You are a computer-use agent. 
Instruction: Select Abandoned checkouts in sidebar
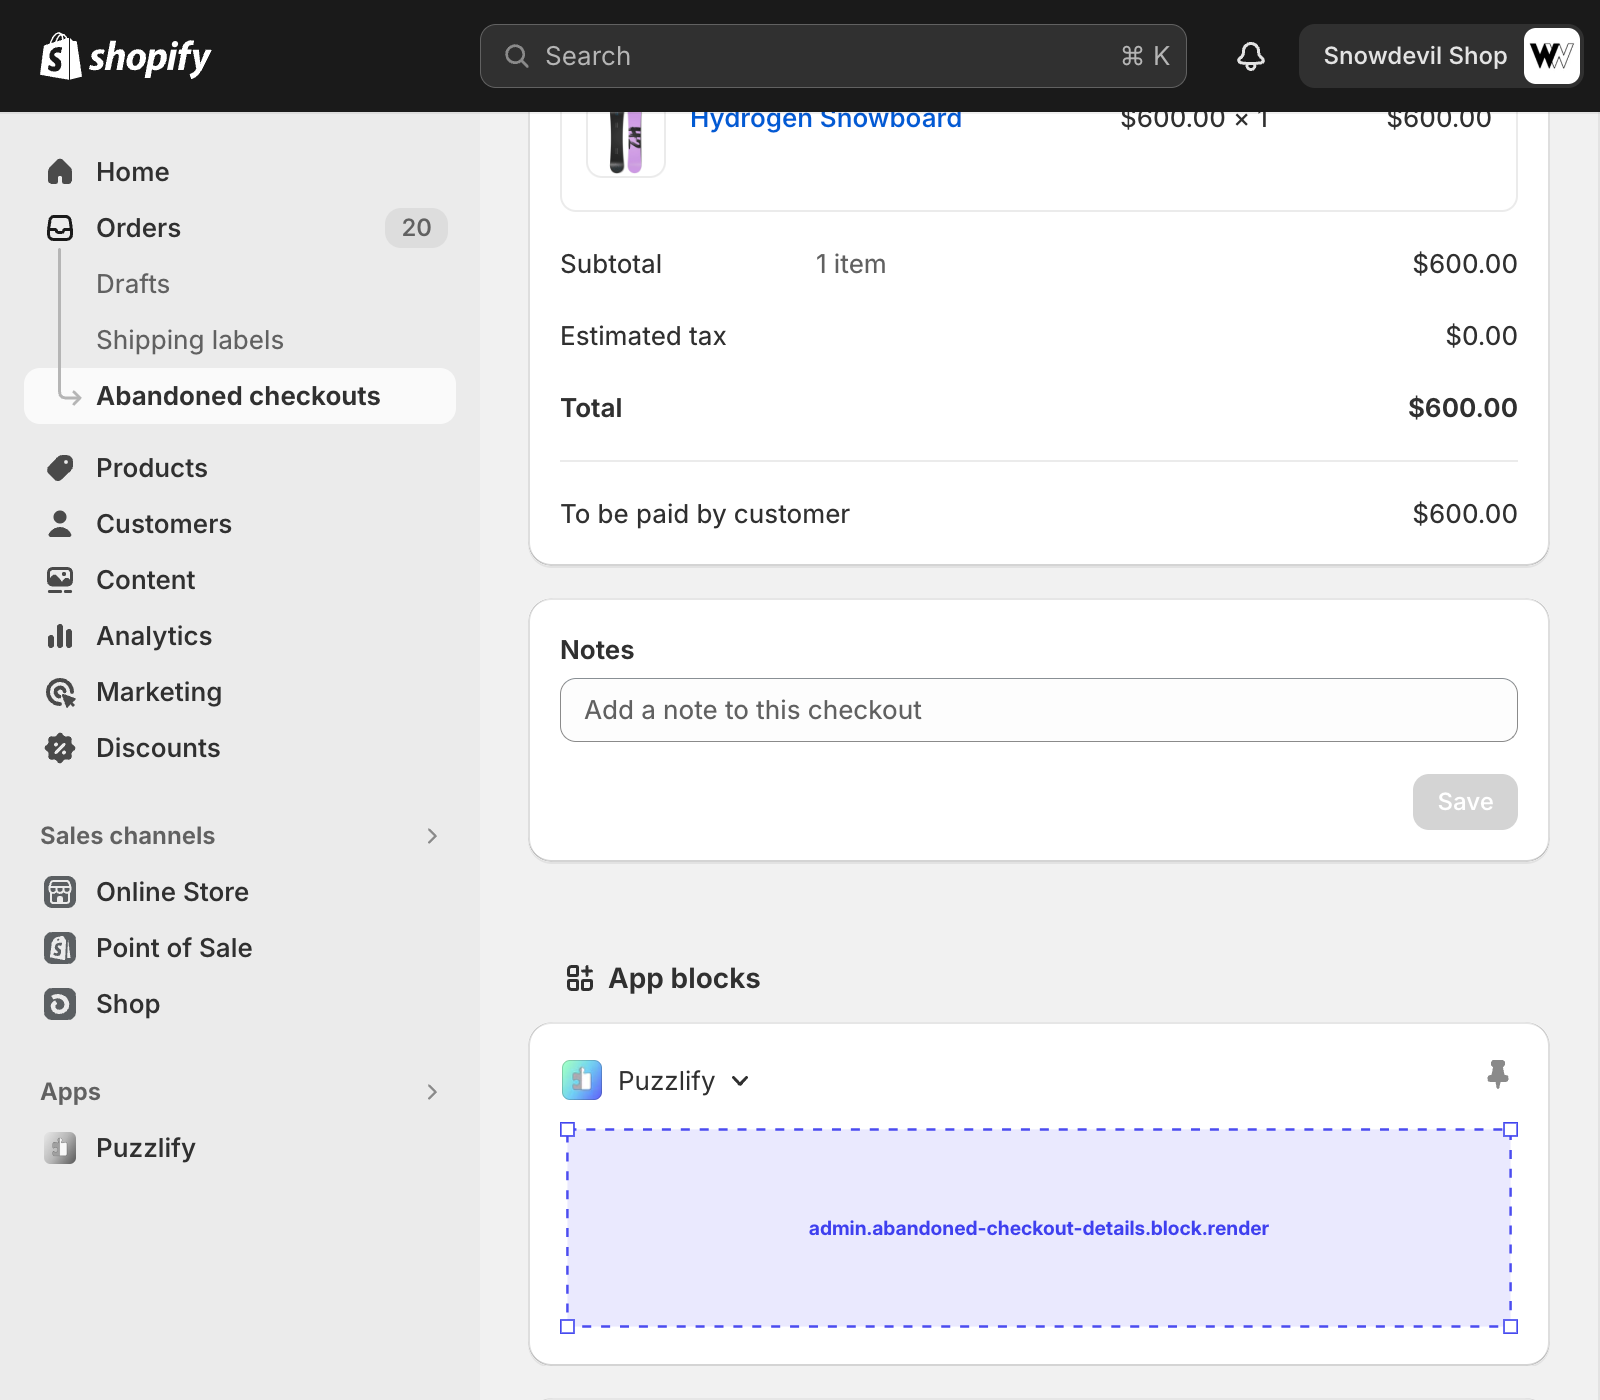click(x=238, y=396)
